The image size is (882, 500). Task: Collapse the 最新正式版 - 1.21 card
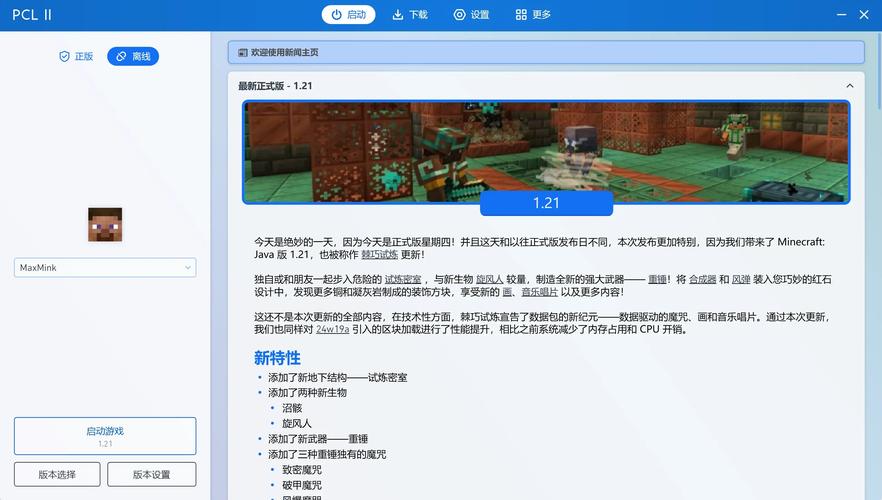849,86
